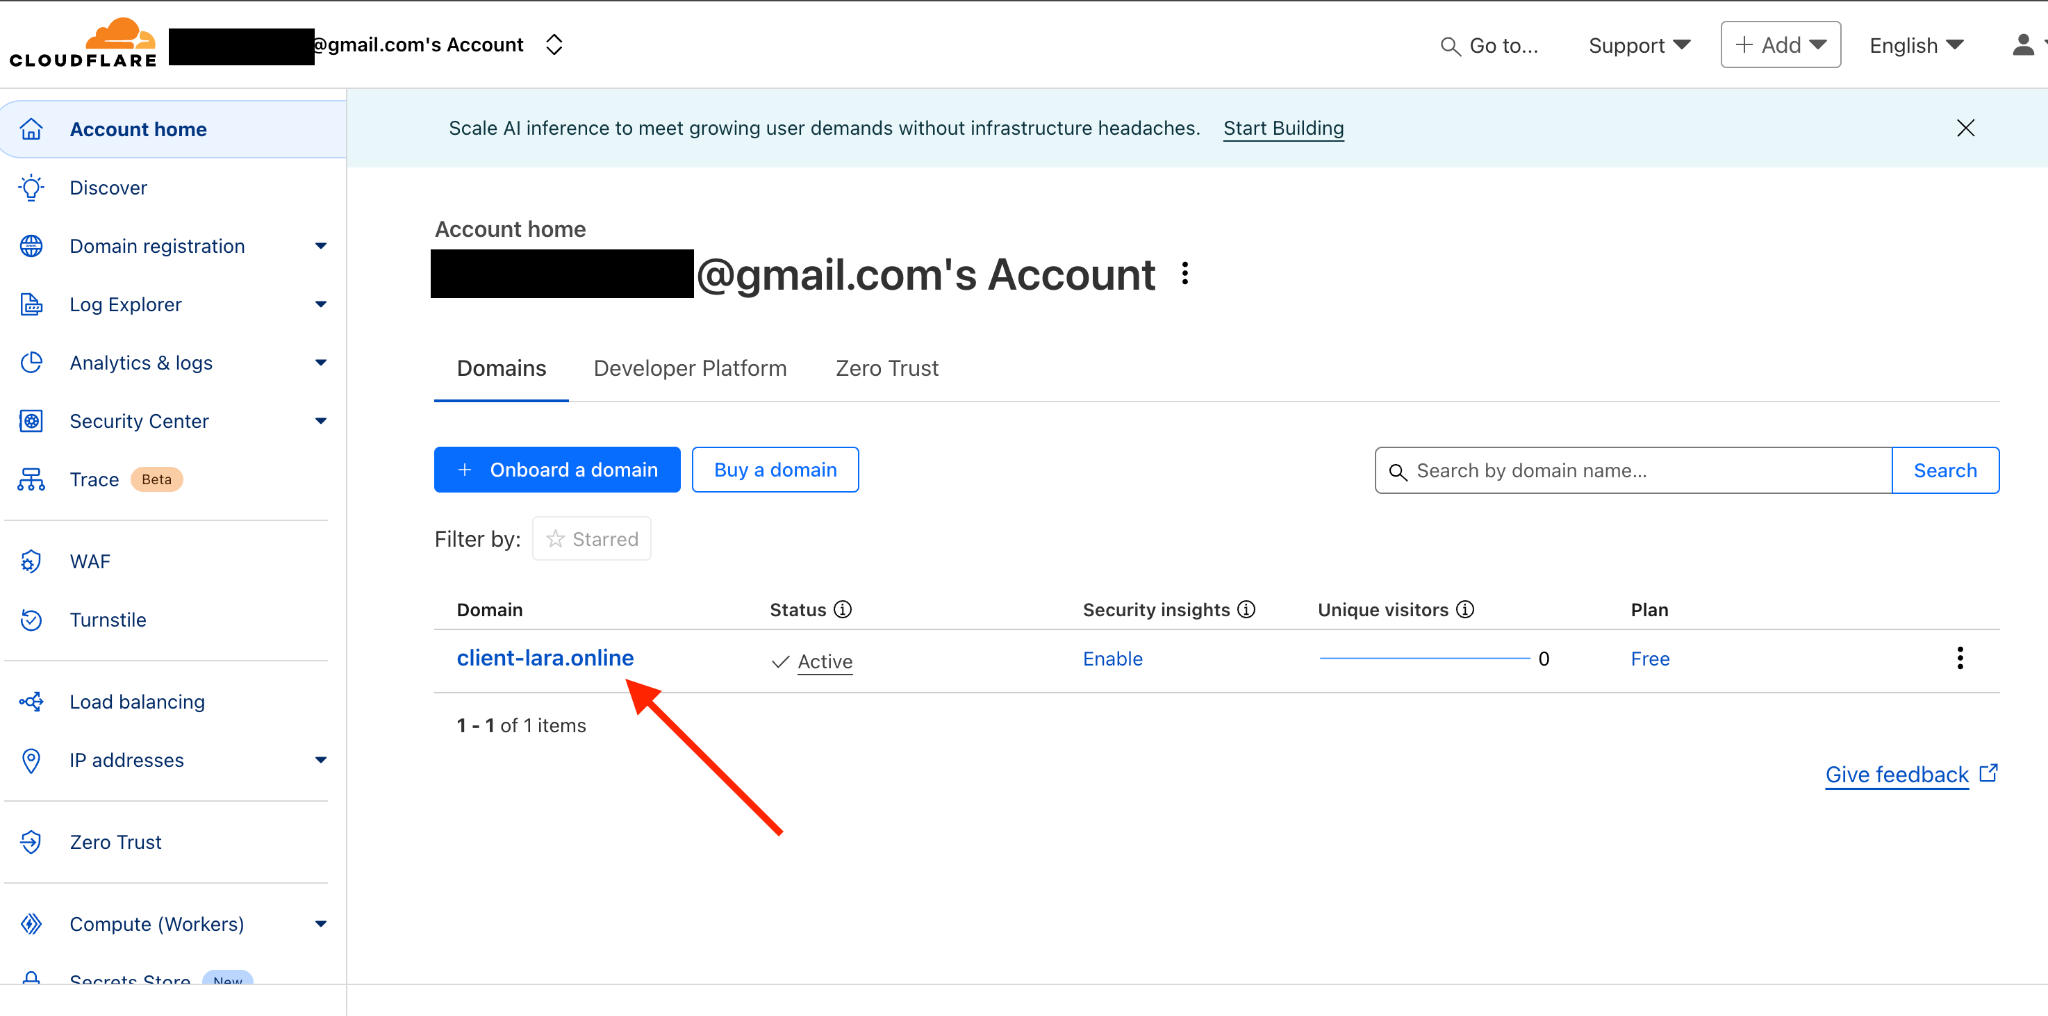Switch to the Zero Trust tab

[887, 368]
